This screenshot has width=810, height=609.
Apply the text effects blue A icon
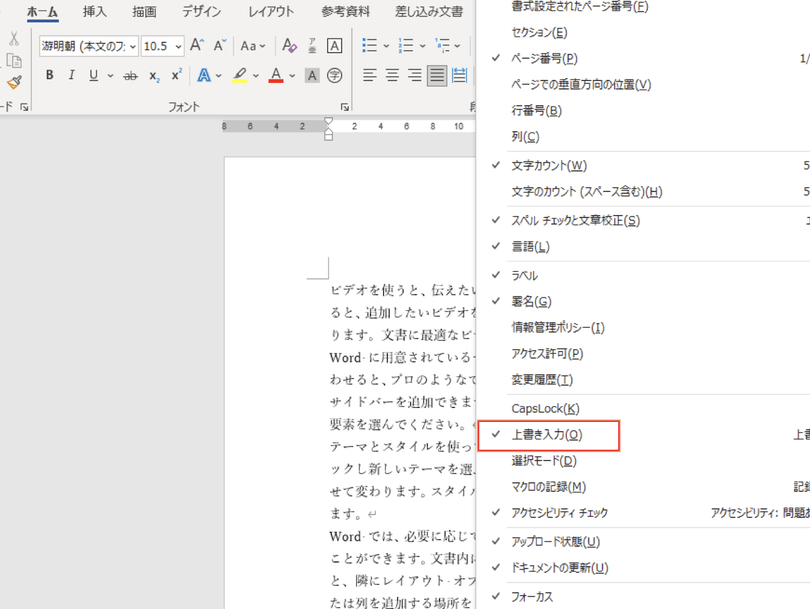(204, 76)
